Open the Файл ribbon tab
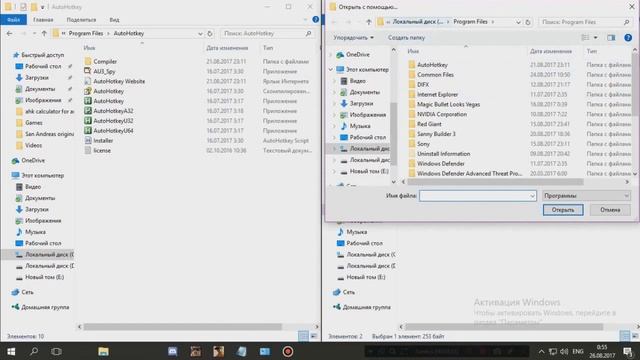This screenshot has height=360, width=640. pos(13,20)
